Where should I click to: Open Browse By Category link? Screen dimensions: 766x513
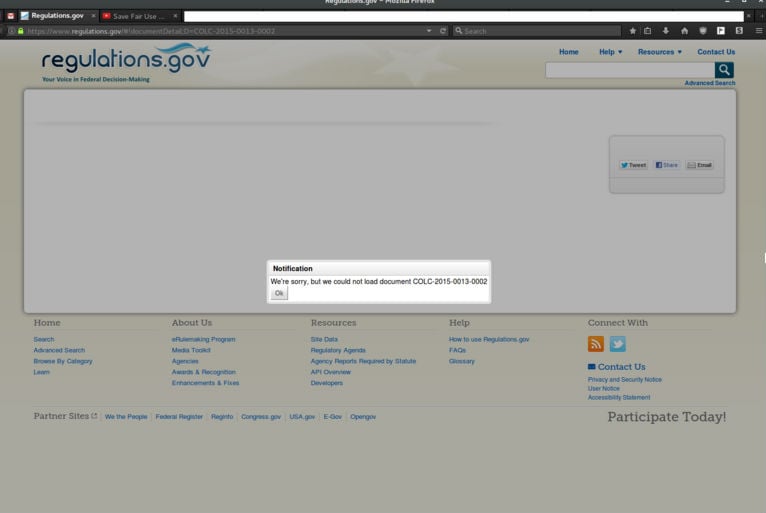click(x=63, y=361)
